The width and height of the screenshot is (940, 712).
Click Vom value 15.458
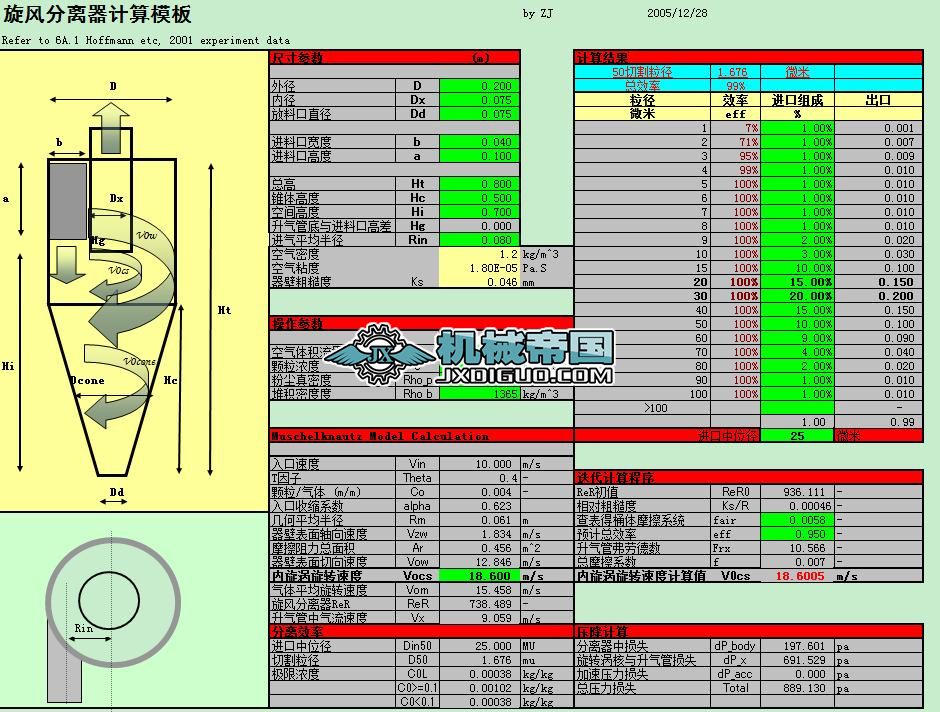[479, 590]
